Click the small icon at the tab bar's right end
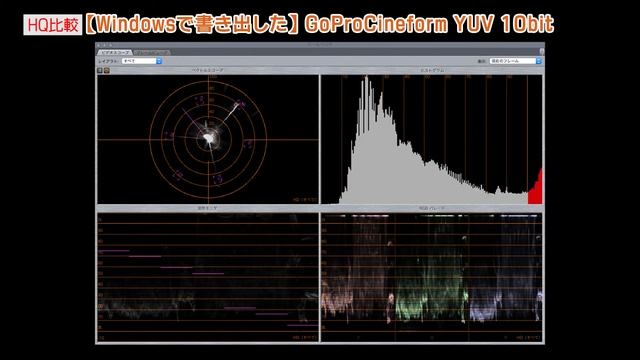 [541, 51]
